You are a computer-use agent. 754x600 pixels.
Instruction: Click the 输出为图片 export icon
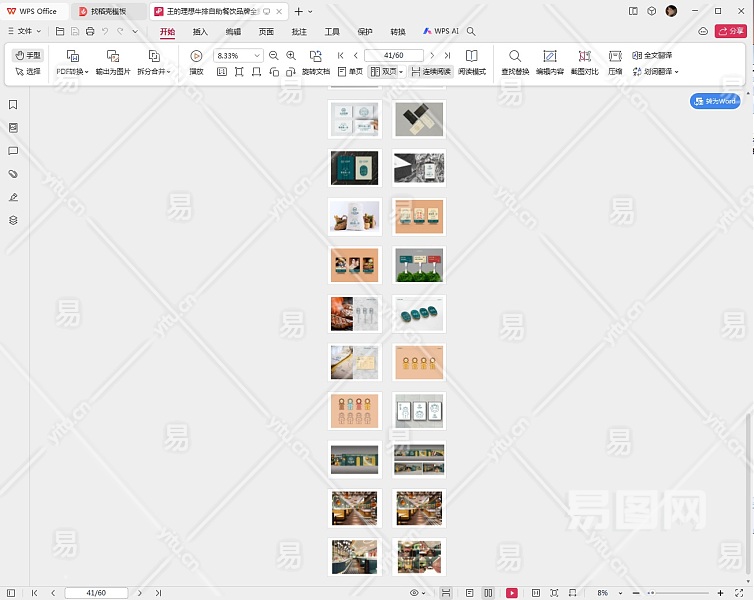pyautogui.click(x=113, y=57)
